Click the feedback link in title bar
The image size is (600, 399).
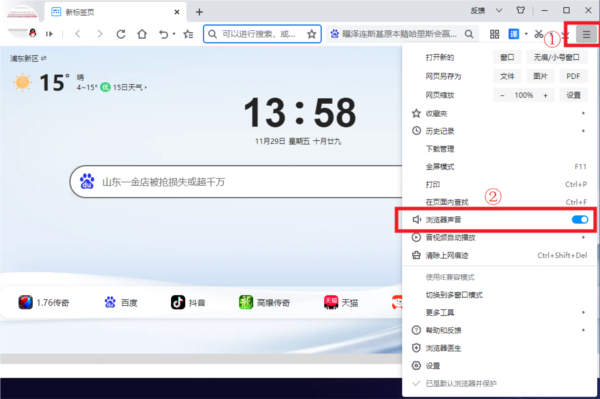pyautogui.click(x=478, y=10)
